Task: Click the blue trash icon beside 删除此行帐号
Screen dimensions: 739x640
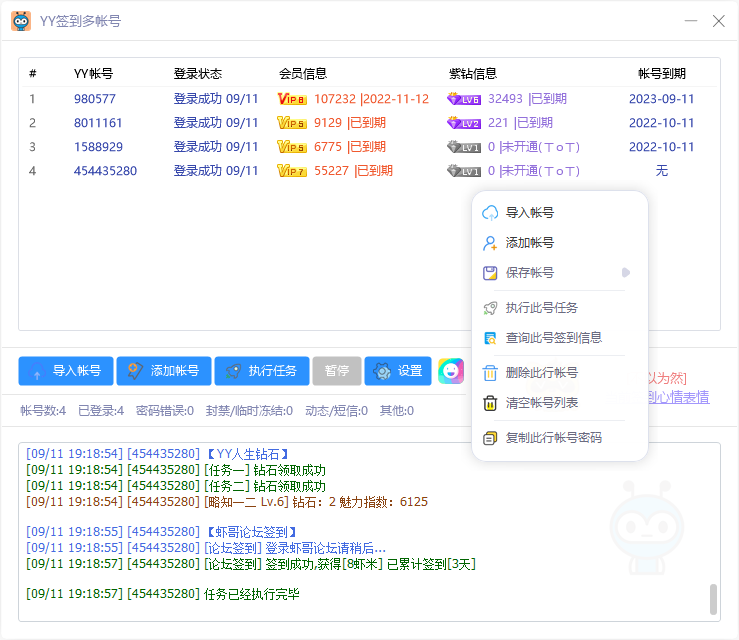Action: coord(490,373)
